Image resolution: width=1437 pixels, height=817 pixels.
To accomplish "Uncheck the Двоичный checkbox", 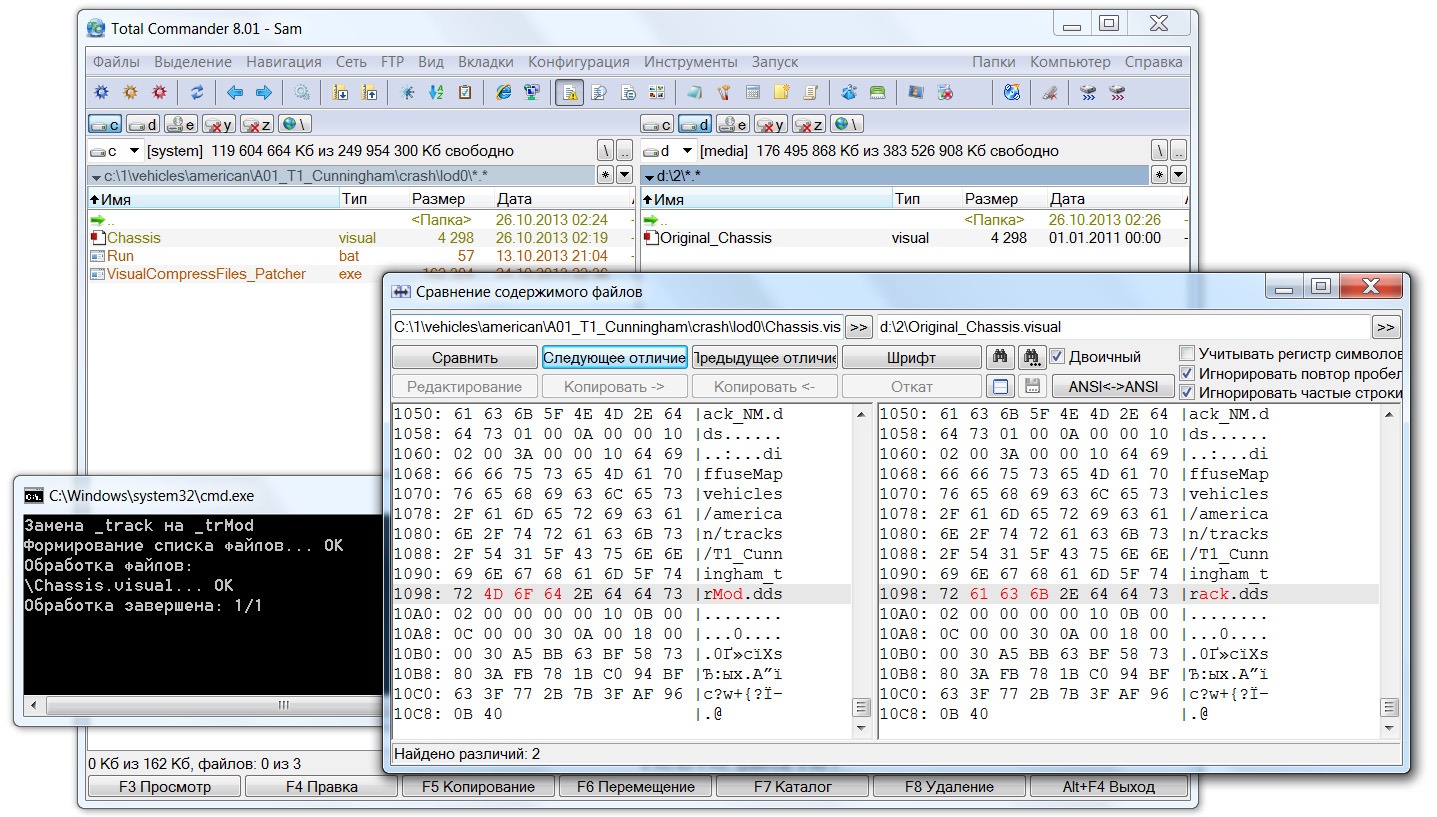I will point(1057,357).
